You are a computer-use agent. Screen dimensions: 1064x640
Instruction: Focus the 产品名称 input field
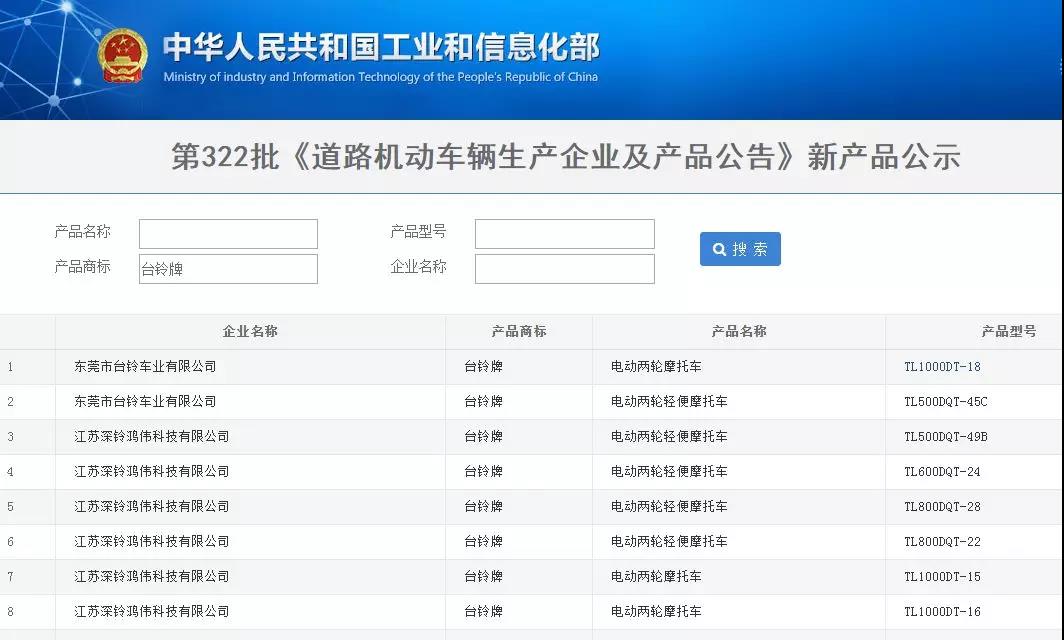228,233
